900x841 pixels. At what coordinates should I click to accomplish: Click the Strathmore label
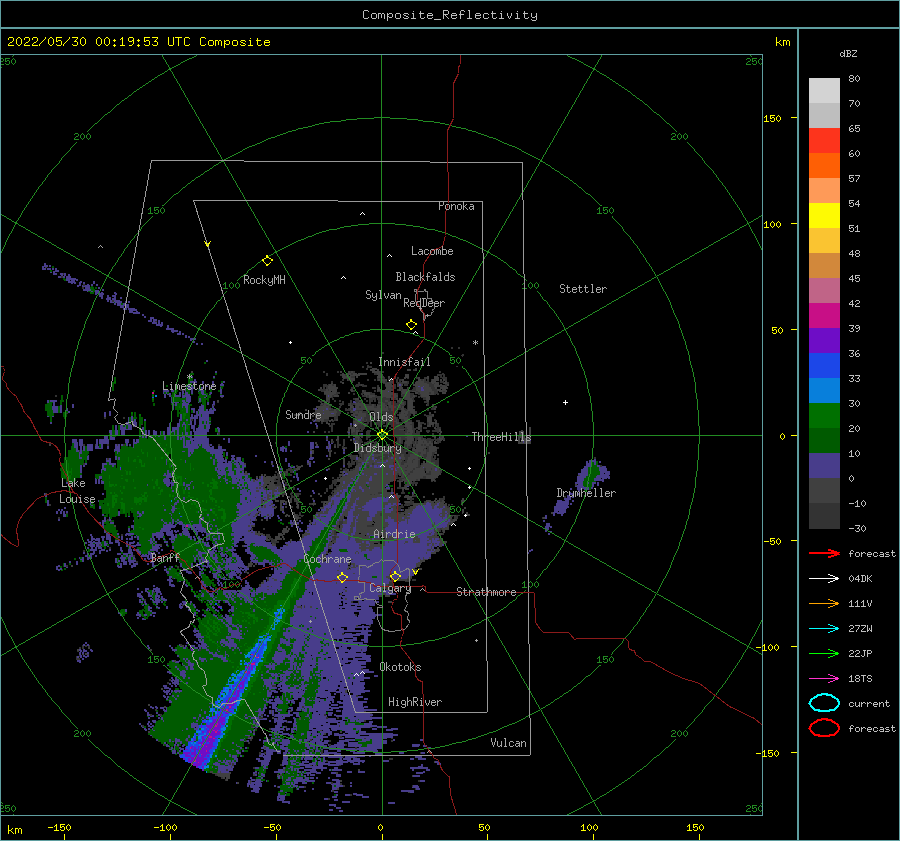coord(486,592)
